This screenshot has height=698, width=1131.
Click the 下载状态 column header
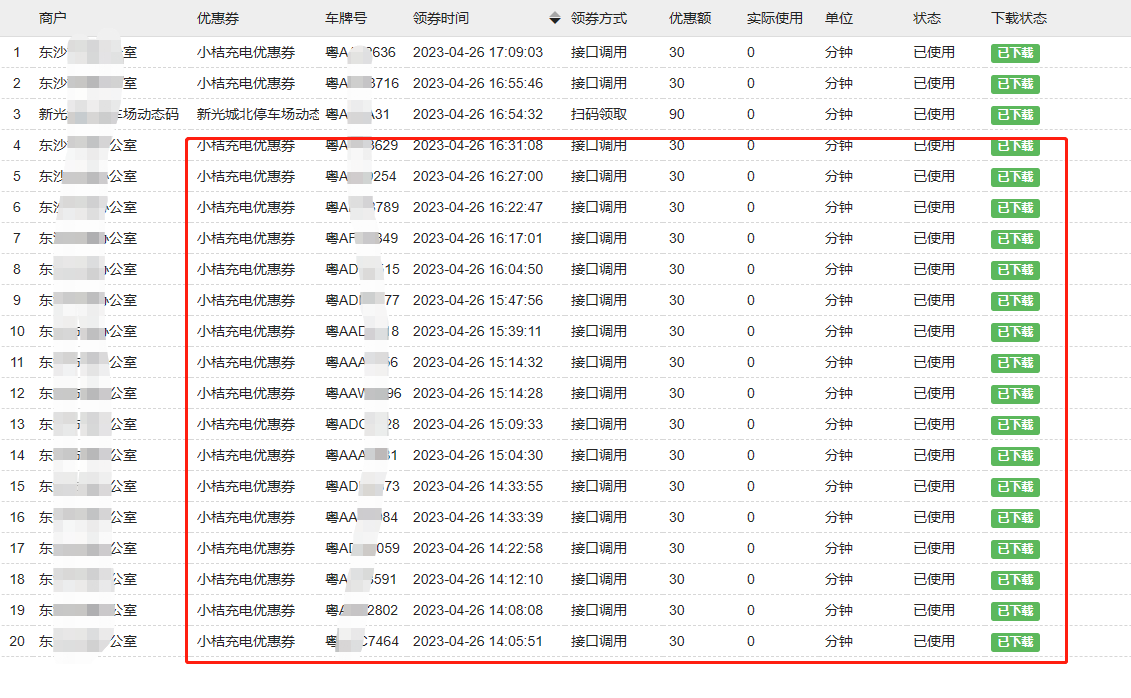click(1018, 19)
